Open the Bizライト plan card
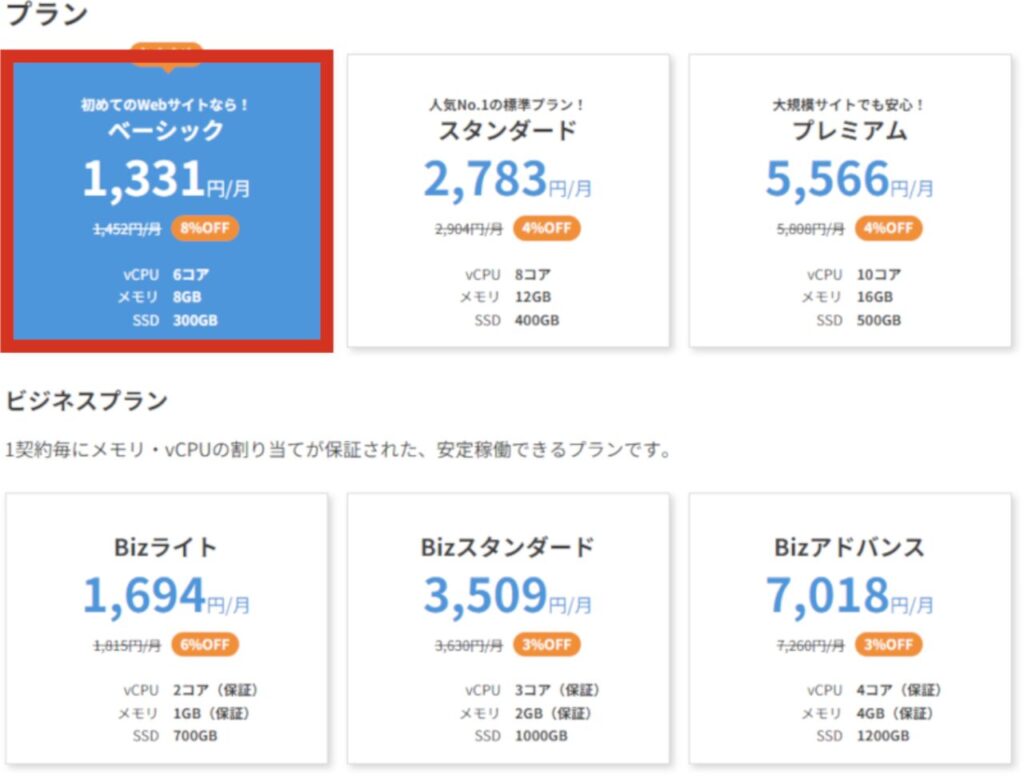The width and height of the screenshot is (1024, 776). (166, 630)
